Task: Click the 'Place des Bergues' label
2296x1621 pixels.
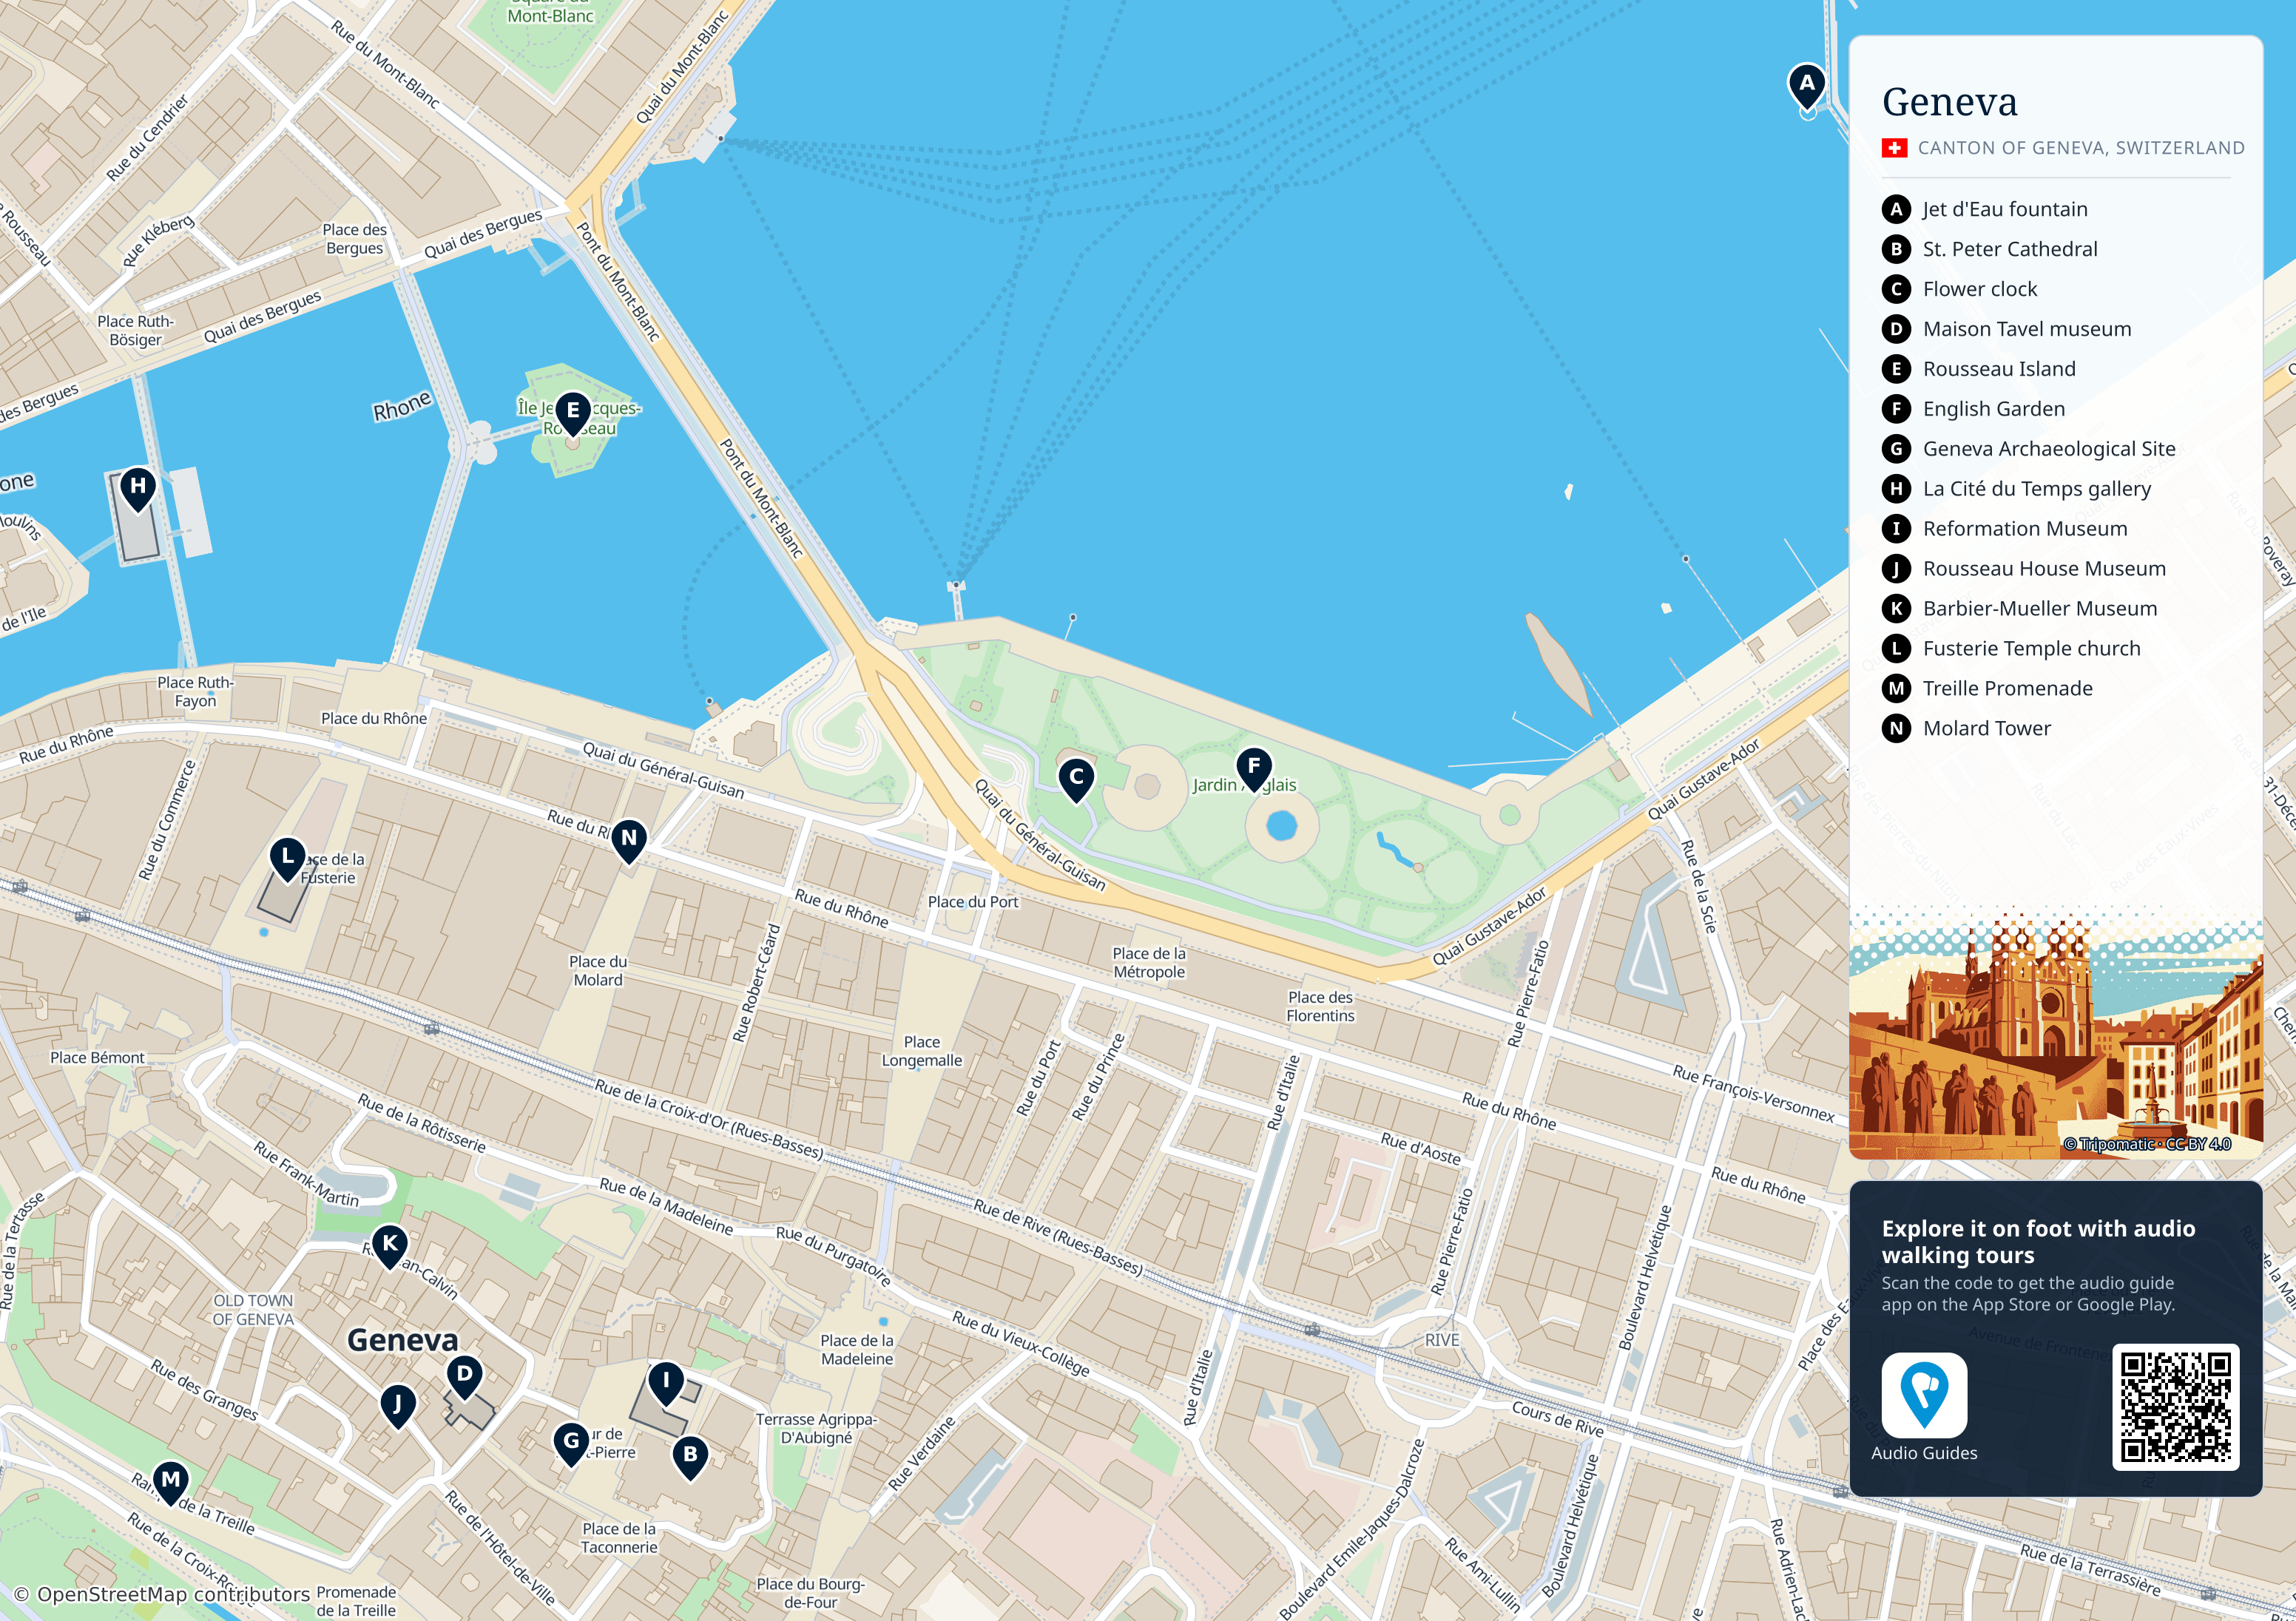Action: [x=355, y=239]
